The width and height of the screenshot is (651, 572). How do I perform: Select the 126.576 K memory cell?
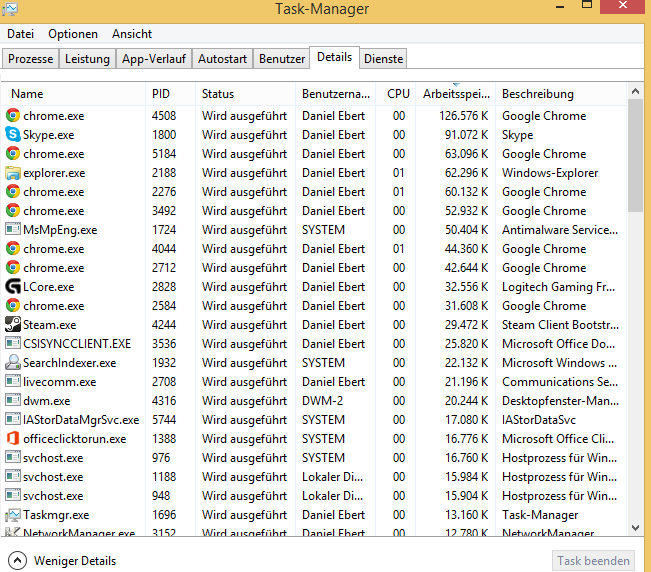click(463, 115)
